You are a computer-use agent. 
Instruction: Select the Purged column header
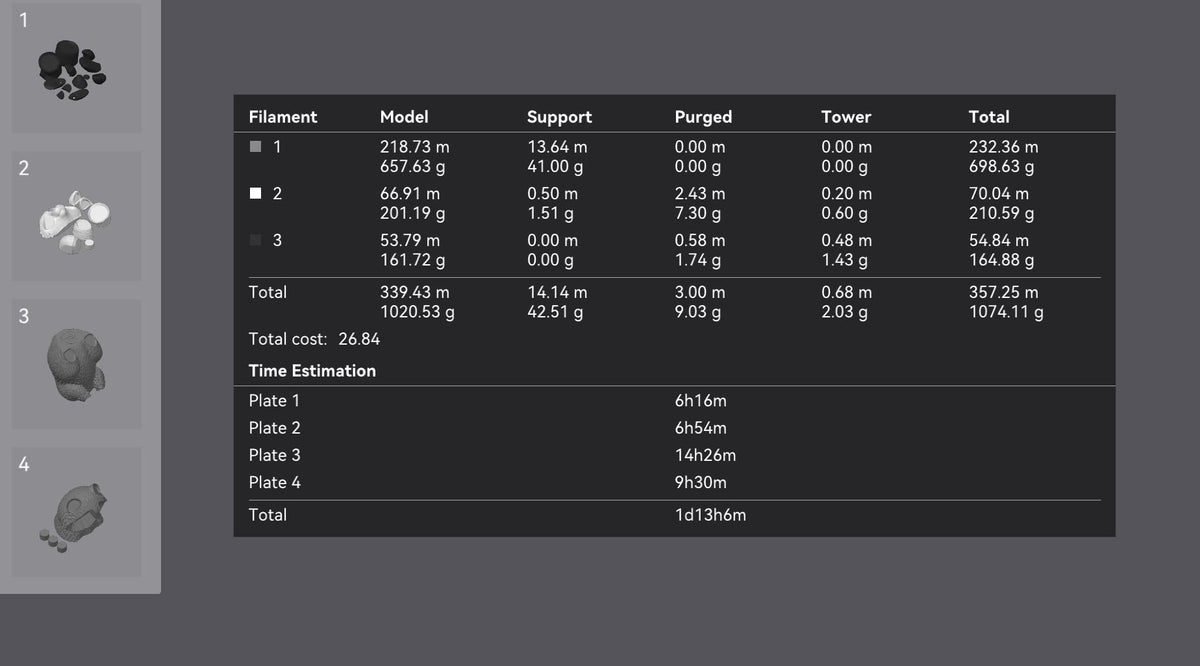click(x=703, y=117)
